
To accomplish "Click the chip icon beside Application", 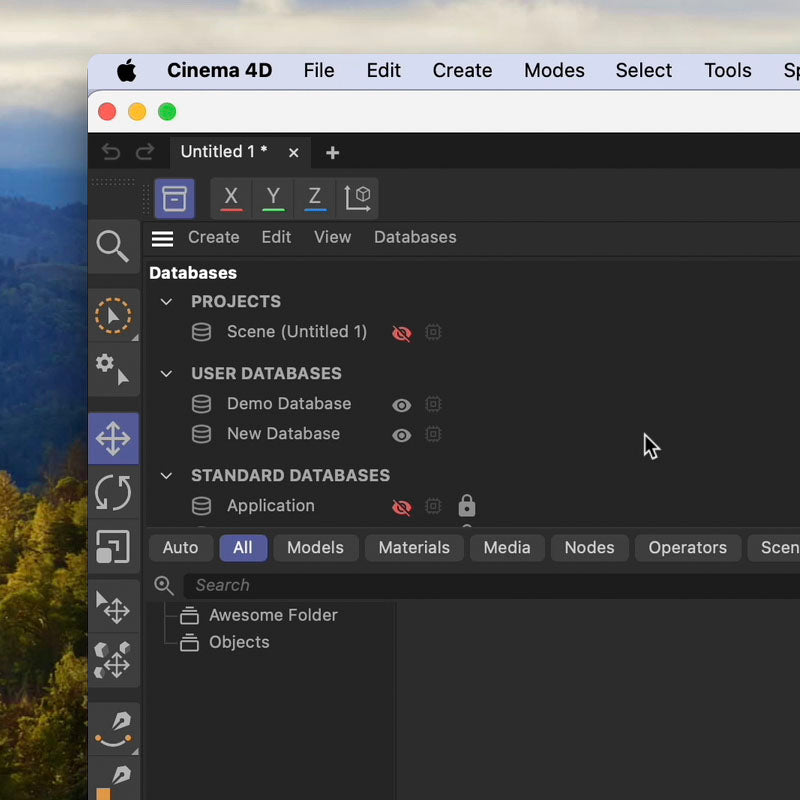I will pyautogui.click(x=433, y=506).
